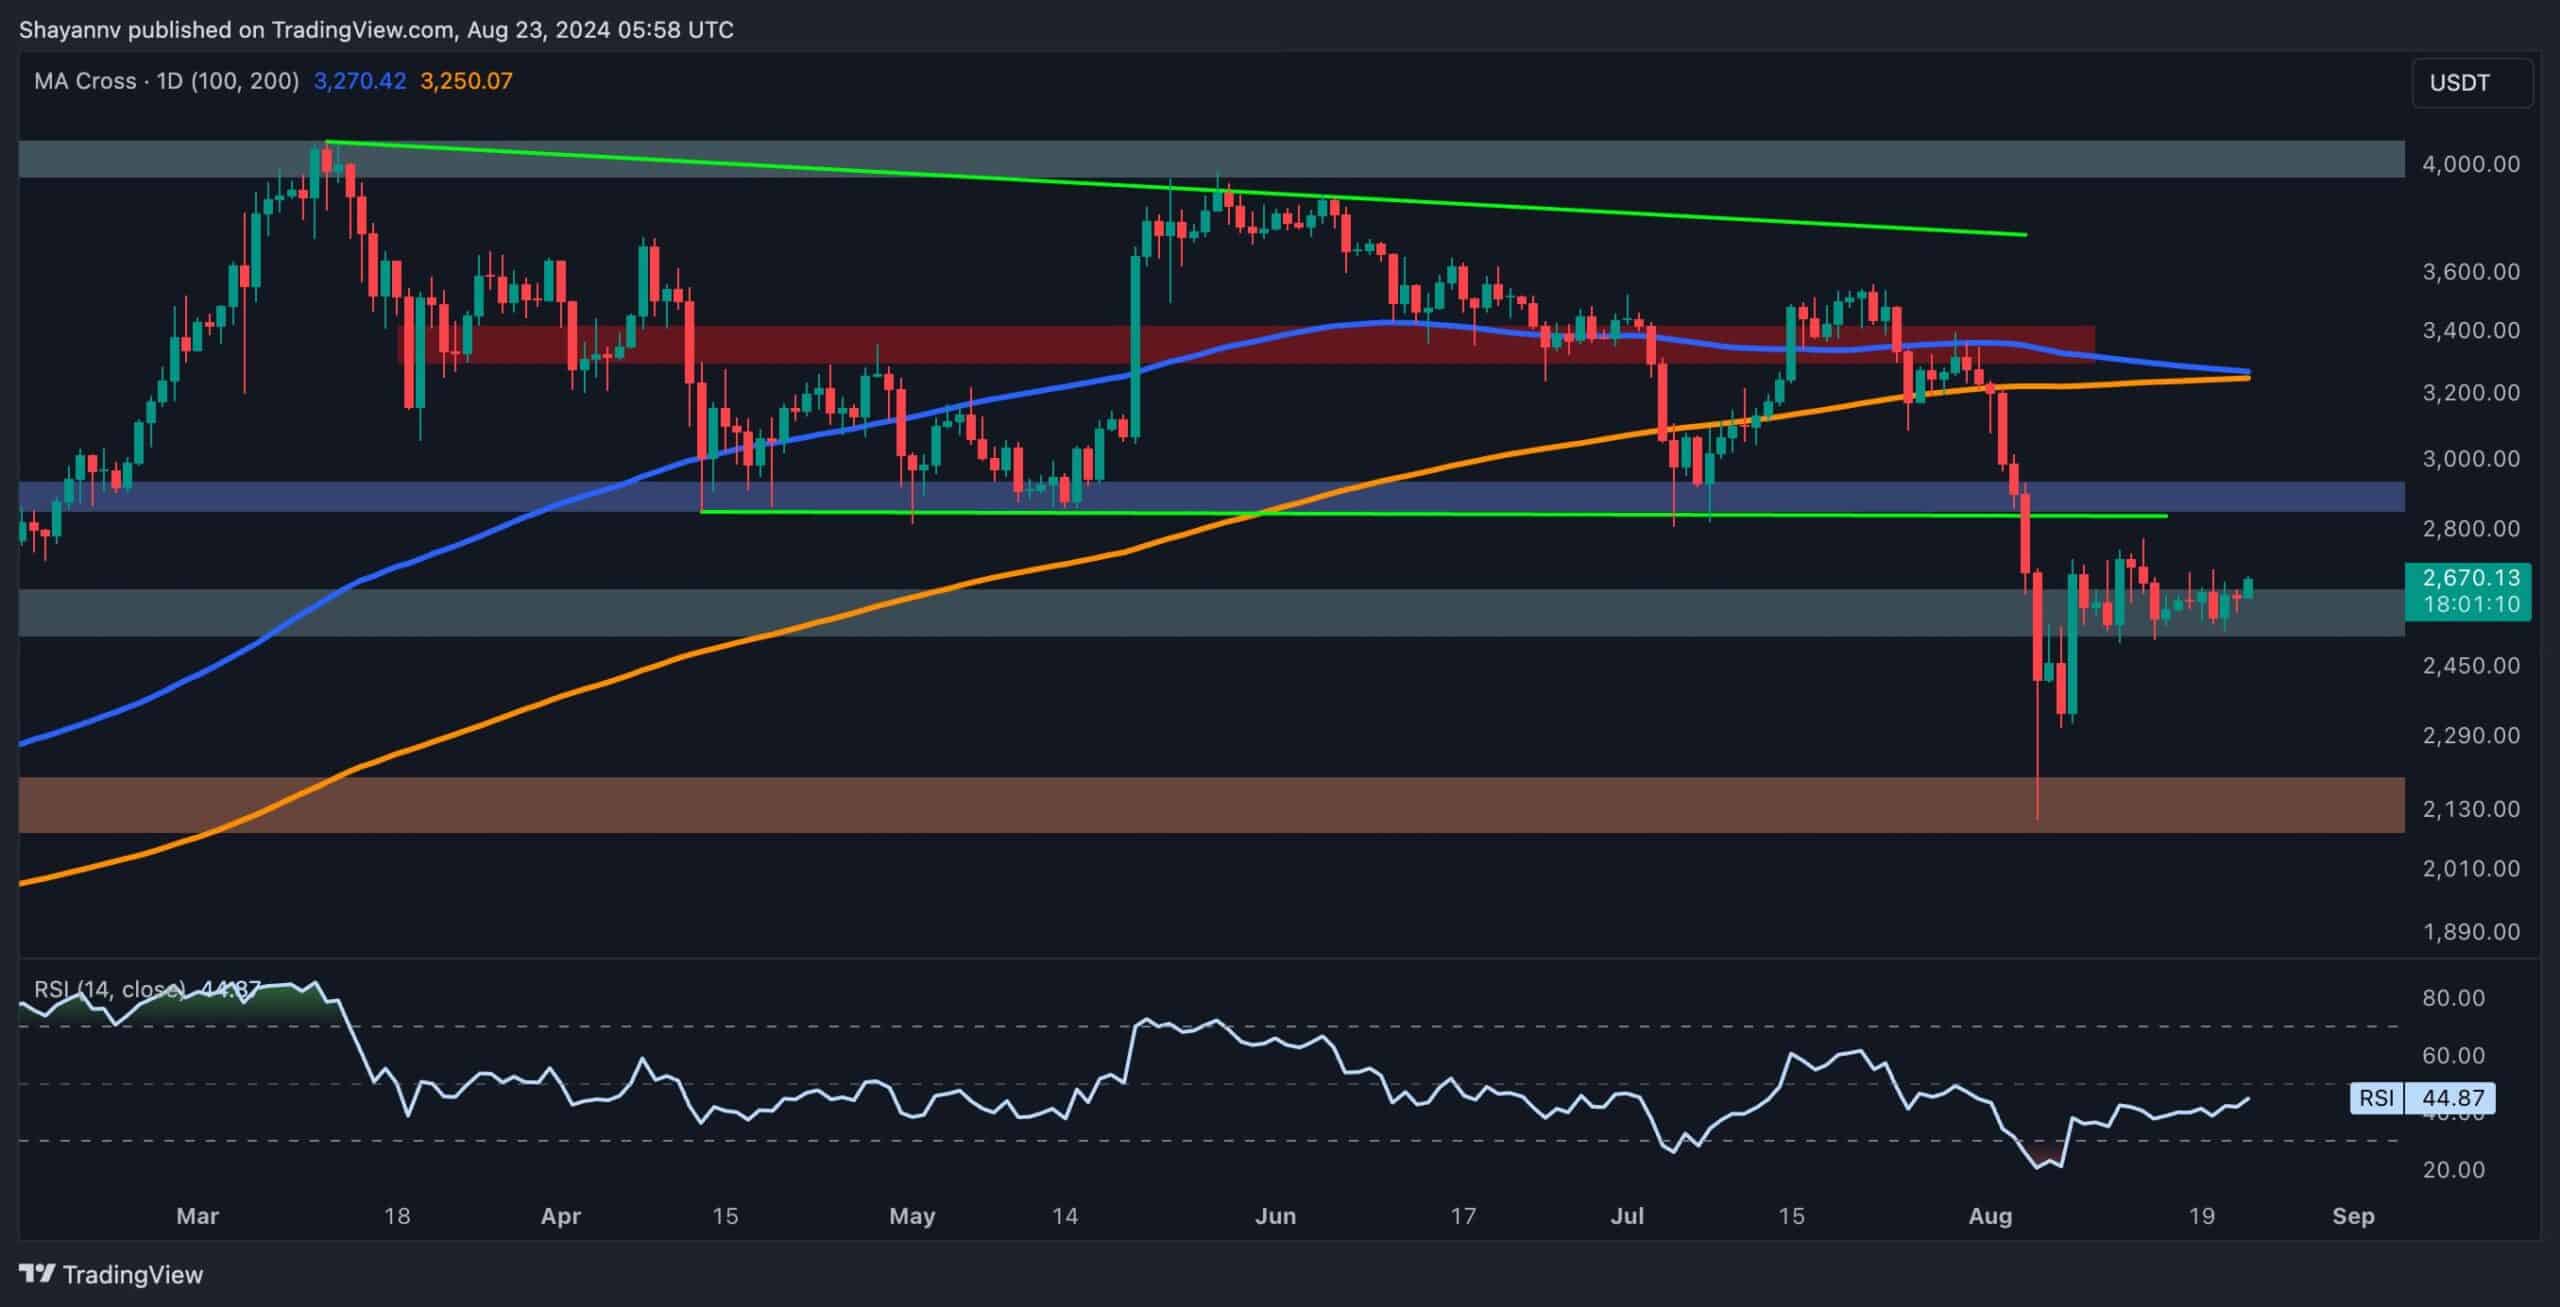Select the blue 100 MA value 3,270.42

point(360,81)
